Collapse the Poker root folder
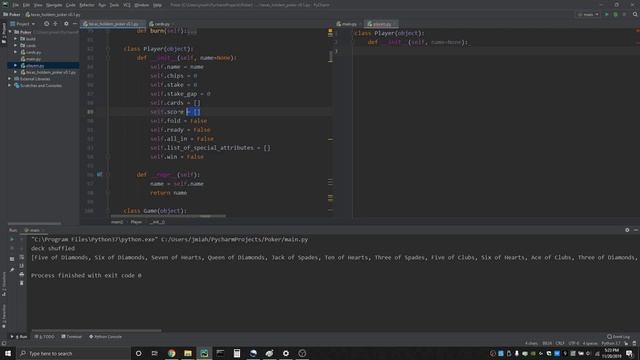 [x=11, y=32]
